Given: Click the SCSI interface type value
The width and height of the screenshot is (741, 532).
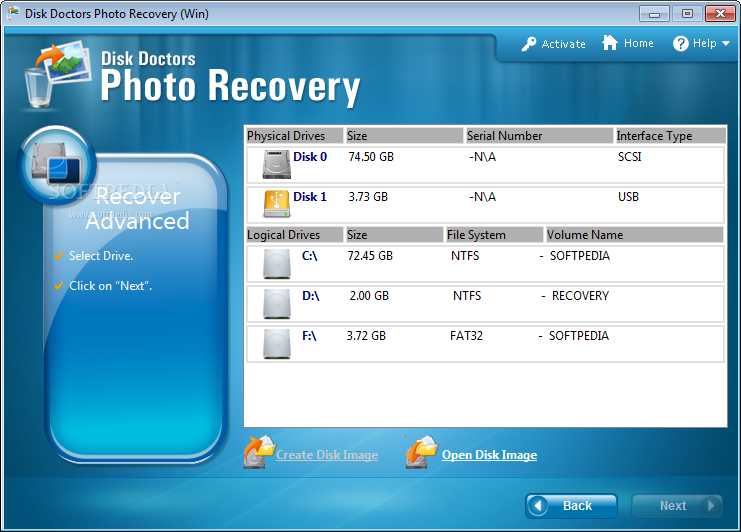Looking at the screenshot, I should click(629, 157).
